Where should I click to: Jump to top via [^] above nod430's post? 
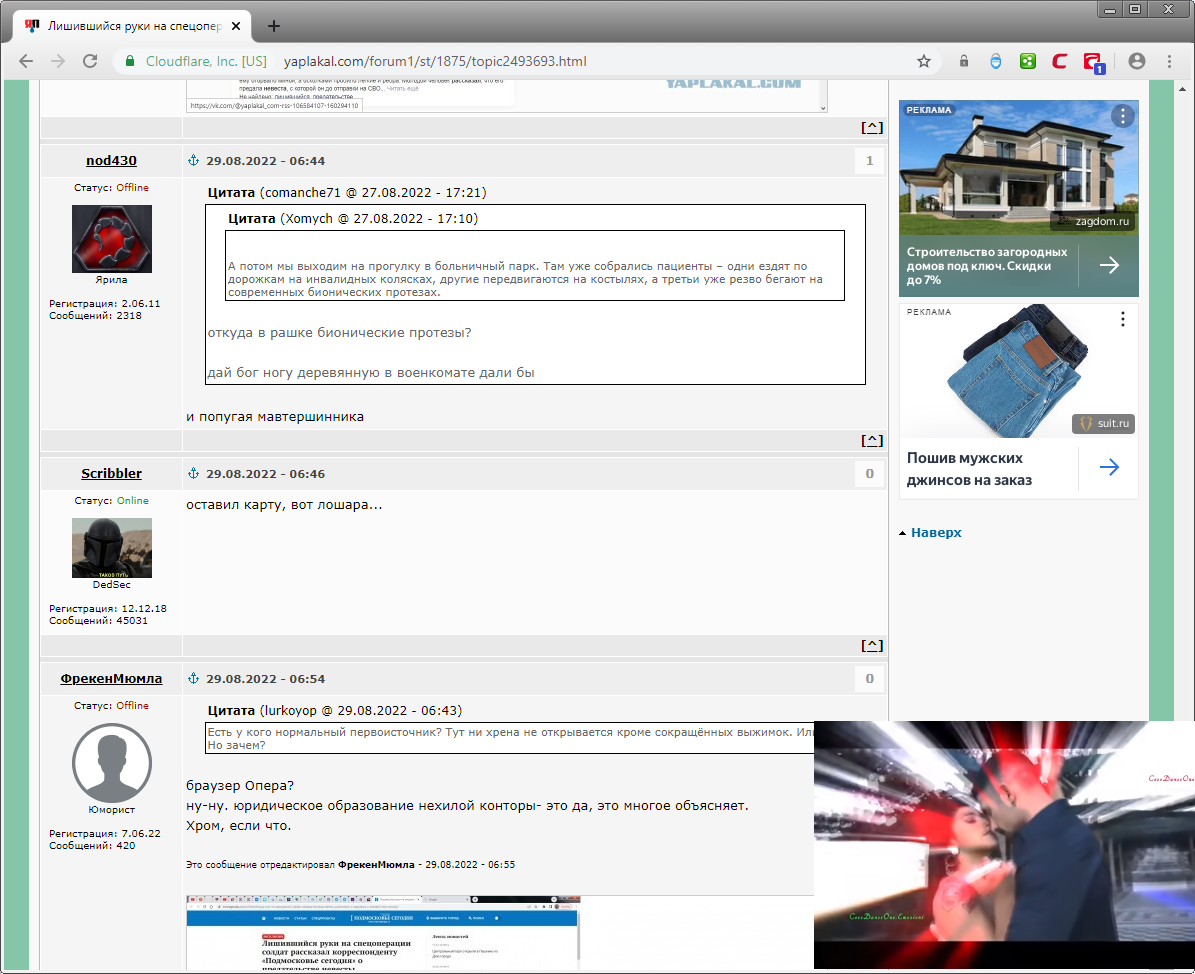(872, 128)
